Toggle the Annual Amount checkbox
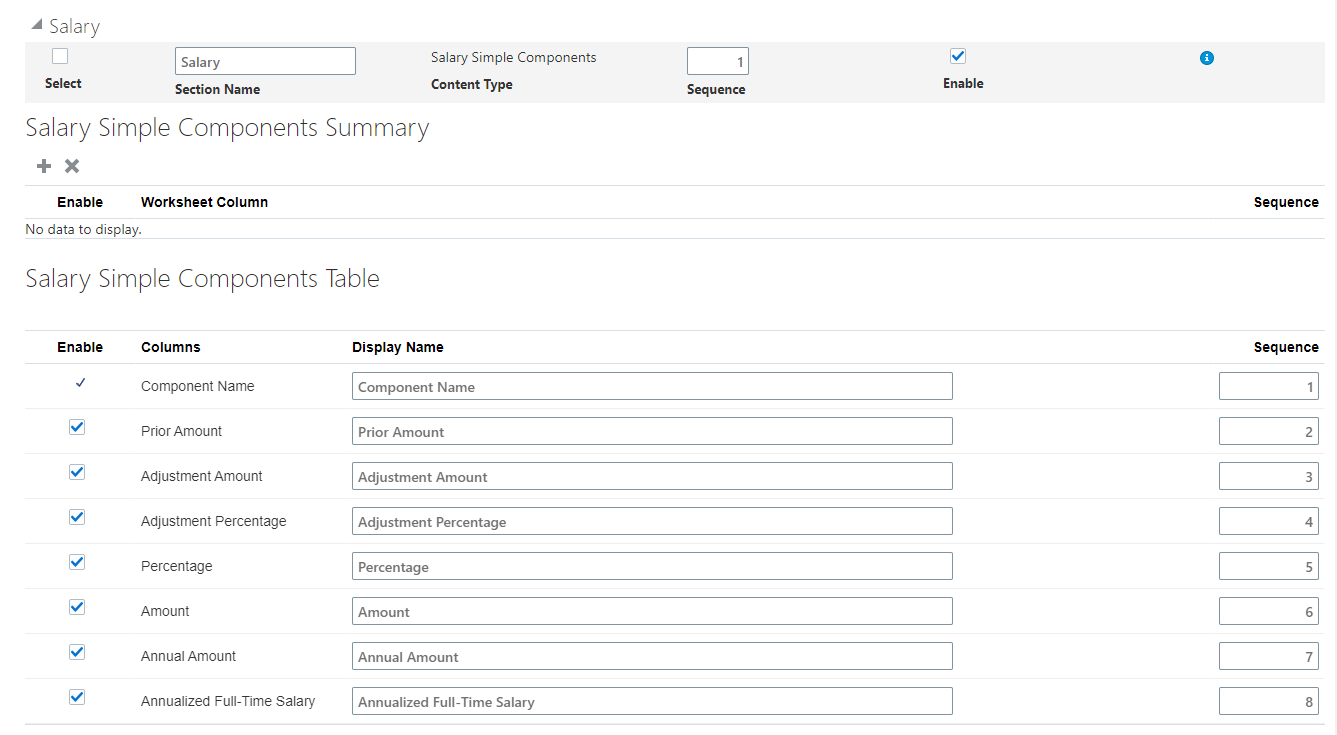Screen dimensions: 1337x735 click(x=77, y=652)
